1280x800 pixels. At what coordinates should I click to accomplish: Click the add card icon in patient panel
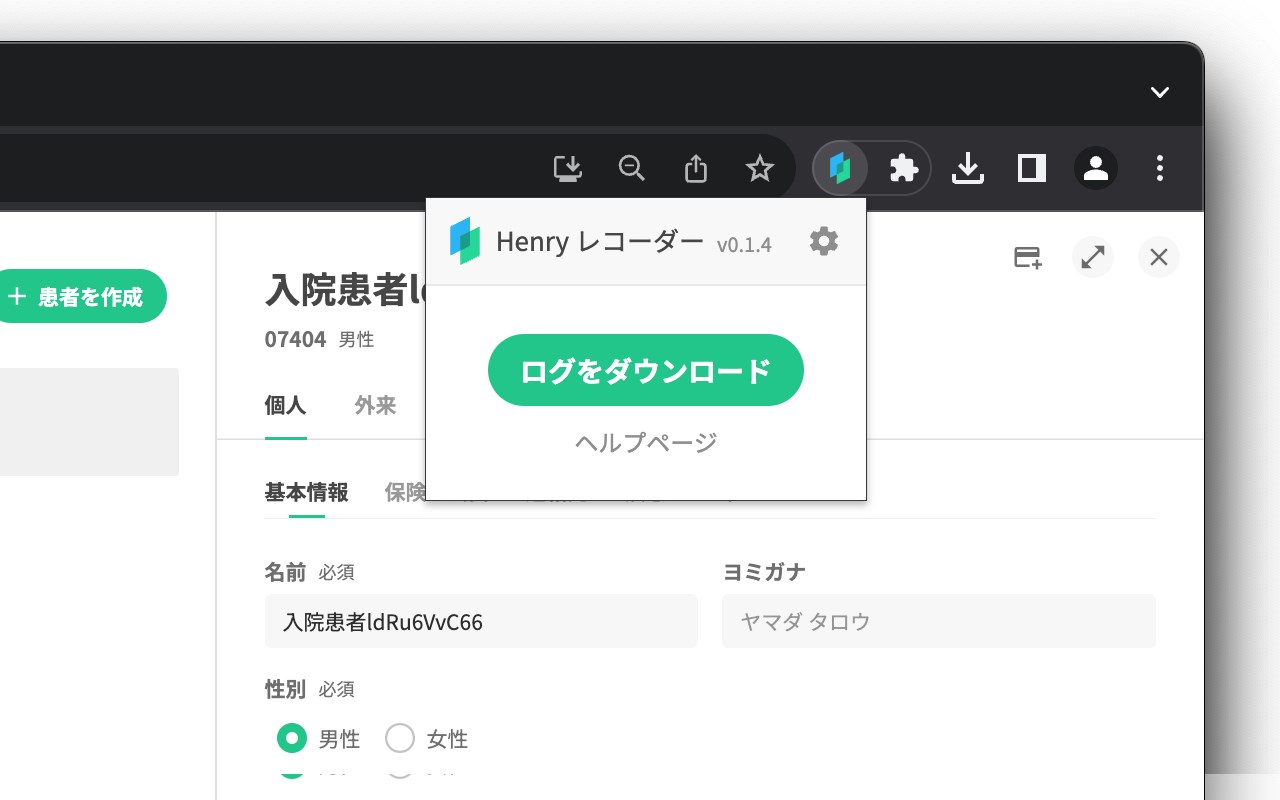[x=1028, y=257]
